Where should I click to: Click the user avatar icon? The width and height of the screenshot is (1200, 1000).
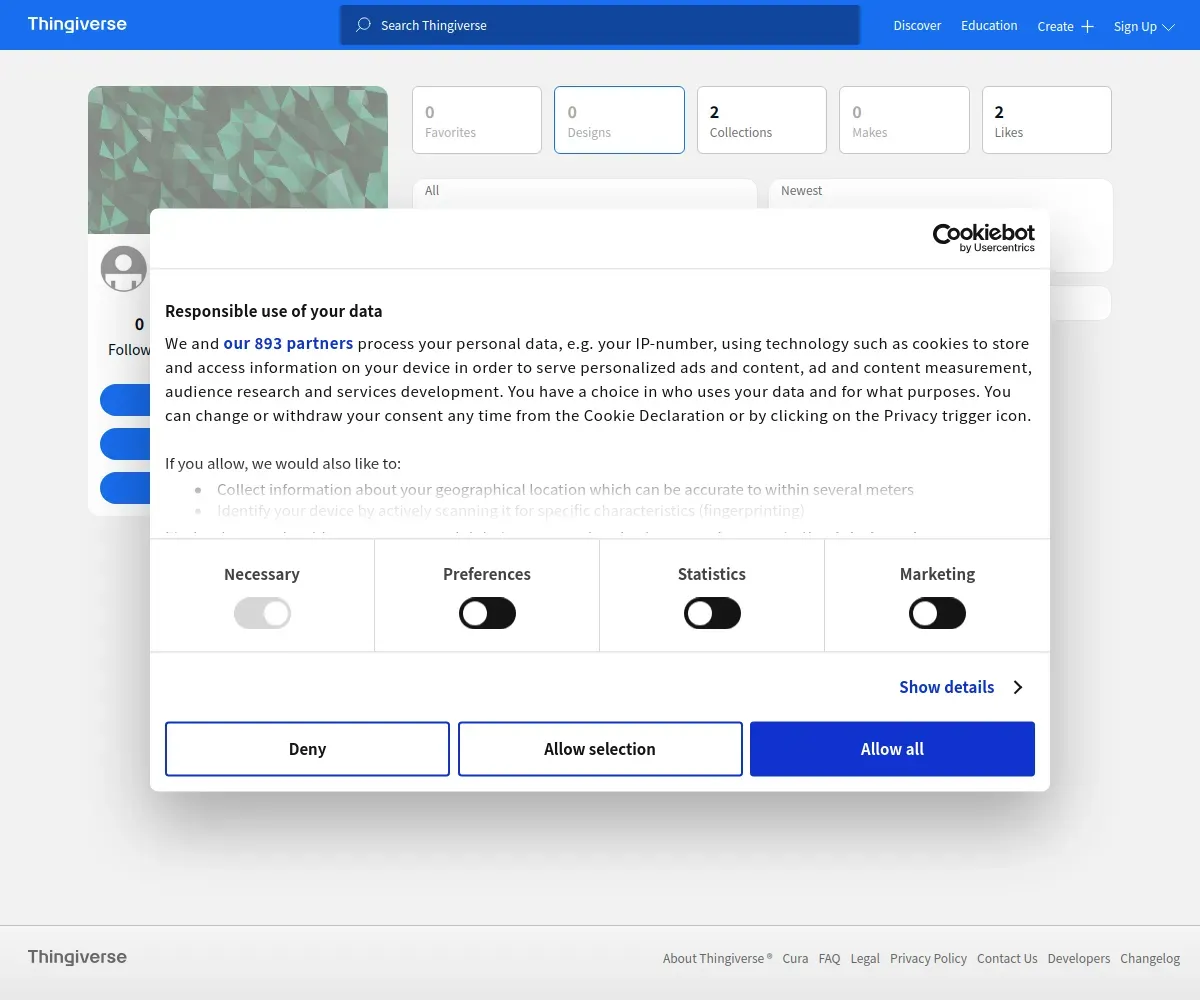pyautogui.click(x=124, y=268)
